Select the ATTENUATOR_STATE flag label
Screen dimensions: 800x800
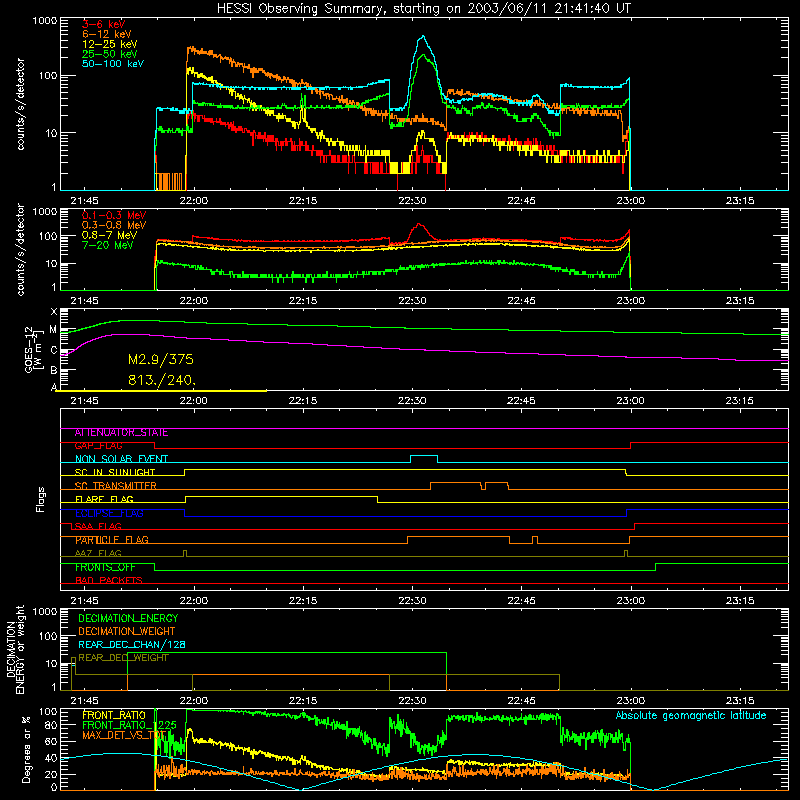[121, 433]
